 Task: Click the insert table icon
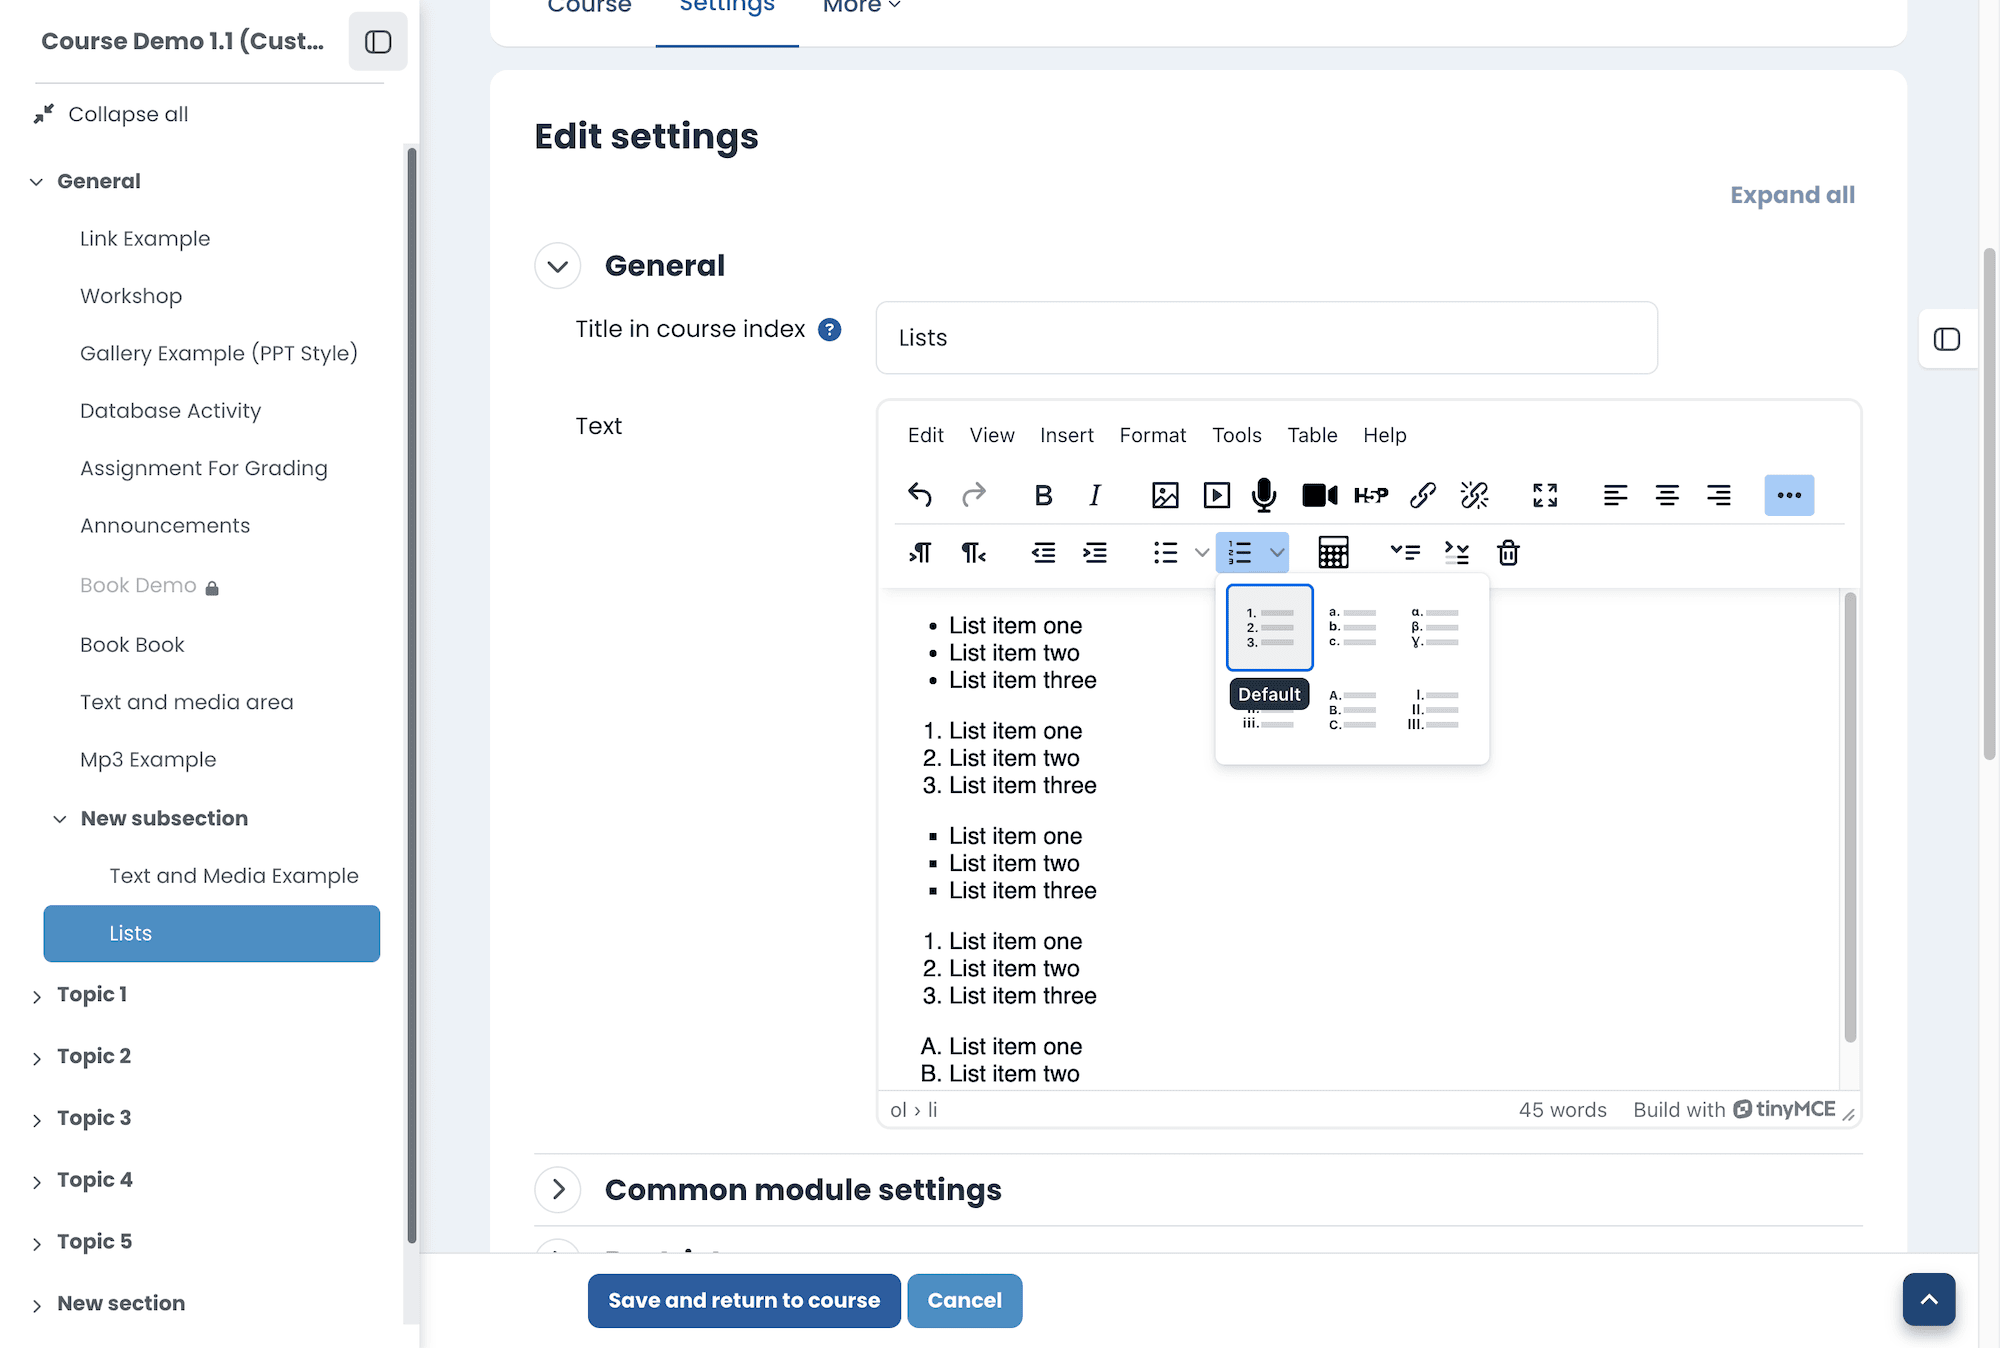[x=1333, y=552]
